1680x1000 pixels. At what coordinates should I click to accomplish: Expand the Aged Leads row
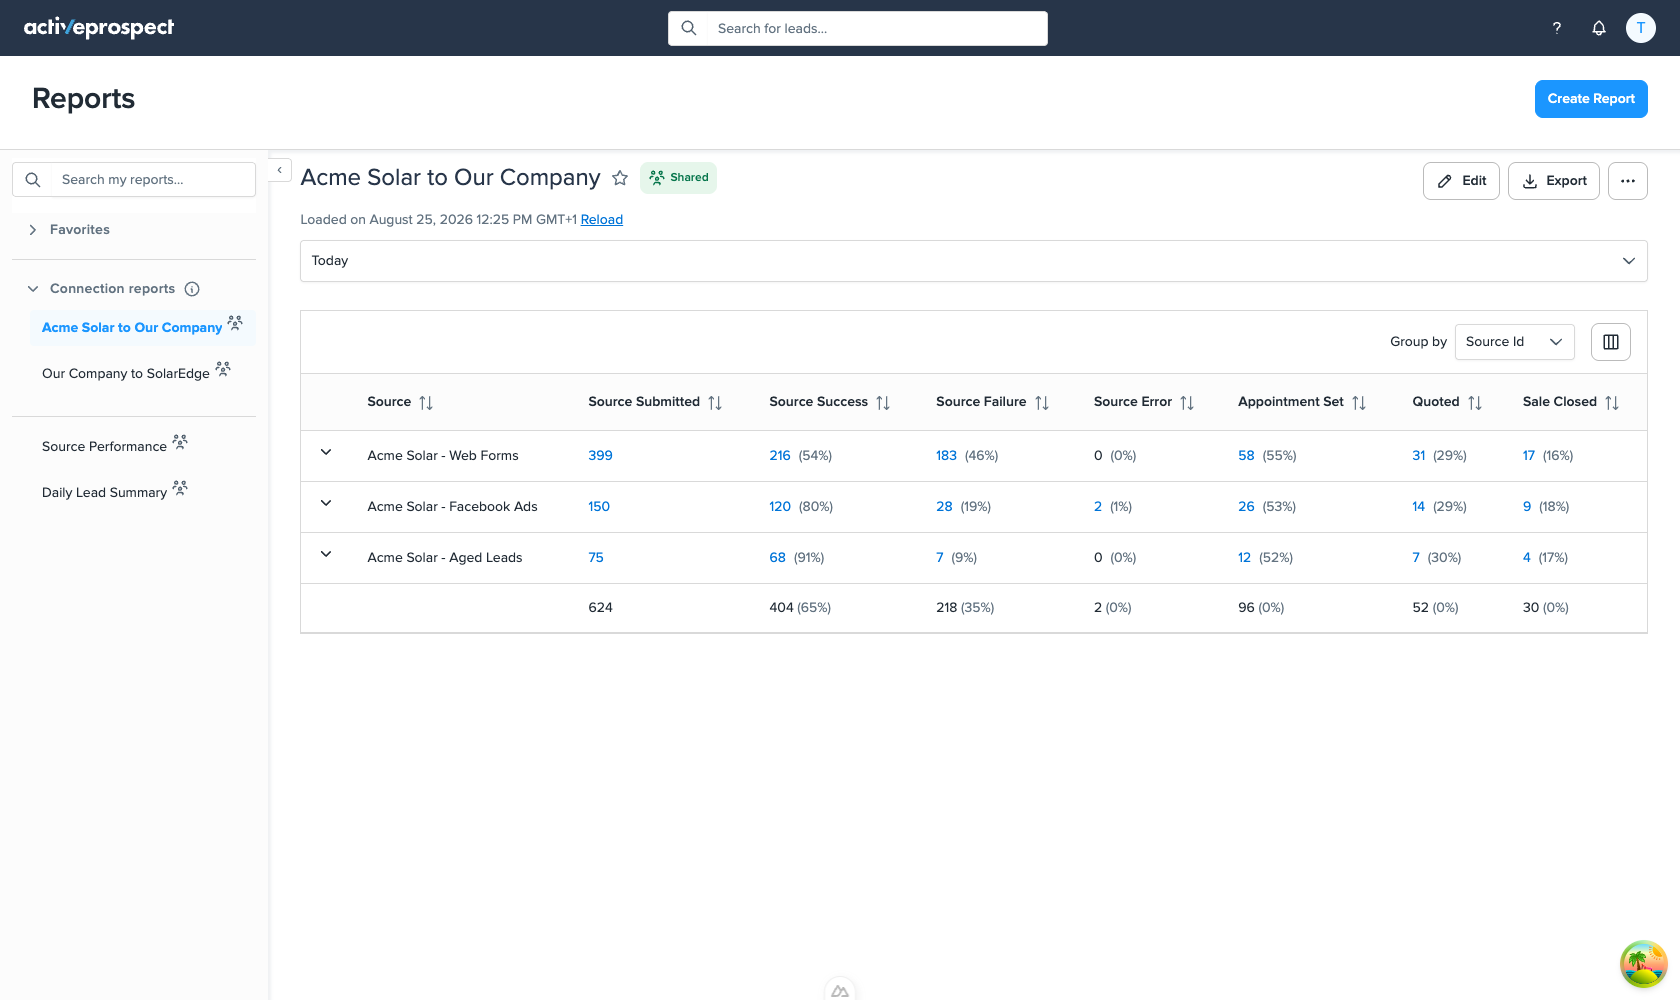[326, 555]
